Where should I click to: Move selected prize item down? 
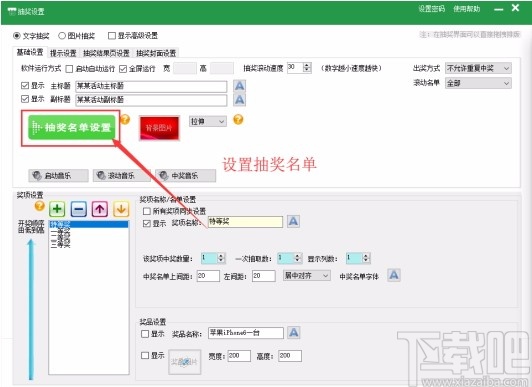click(121, 209)
